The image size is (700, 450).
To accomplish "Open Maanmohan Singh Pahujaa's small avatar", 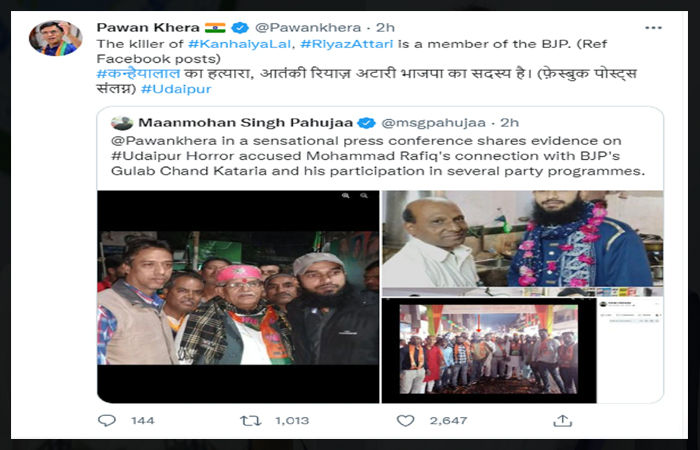I will tap(121, 123).
